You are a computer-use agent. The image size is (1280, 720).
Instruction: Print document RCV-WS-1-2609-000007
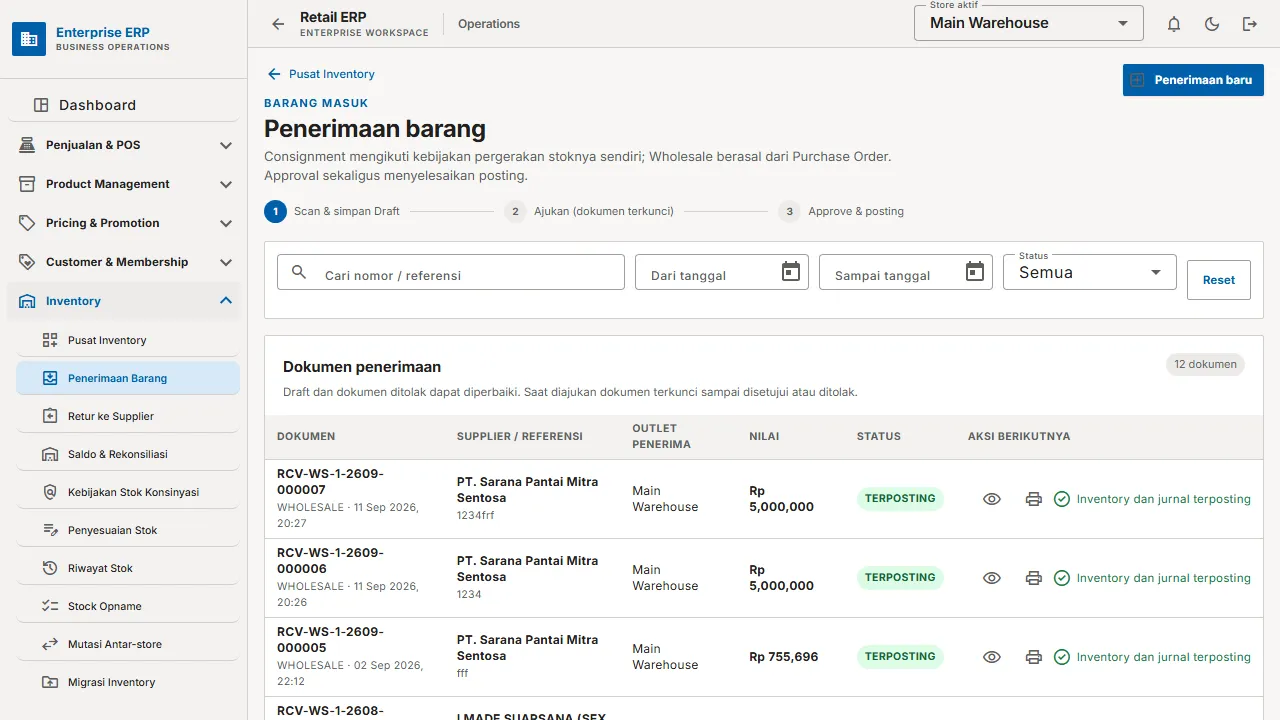[x=1034, y=499]
